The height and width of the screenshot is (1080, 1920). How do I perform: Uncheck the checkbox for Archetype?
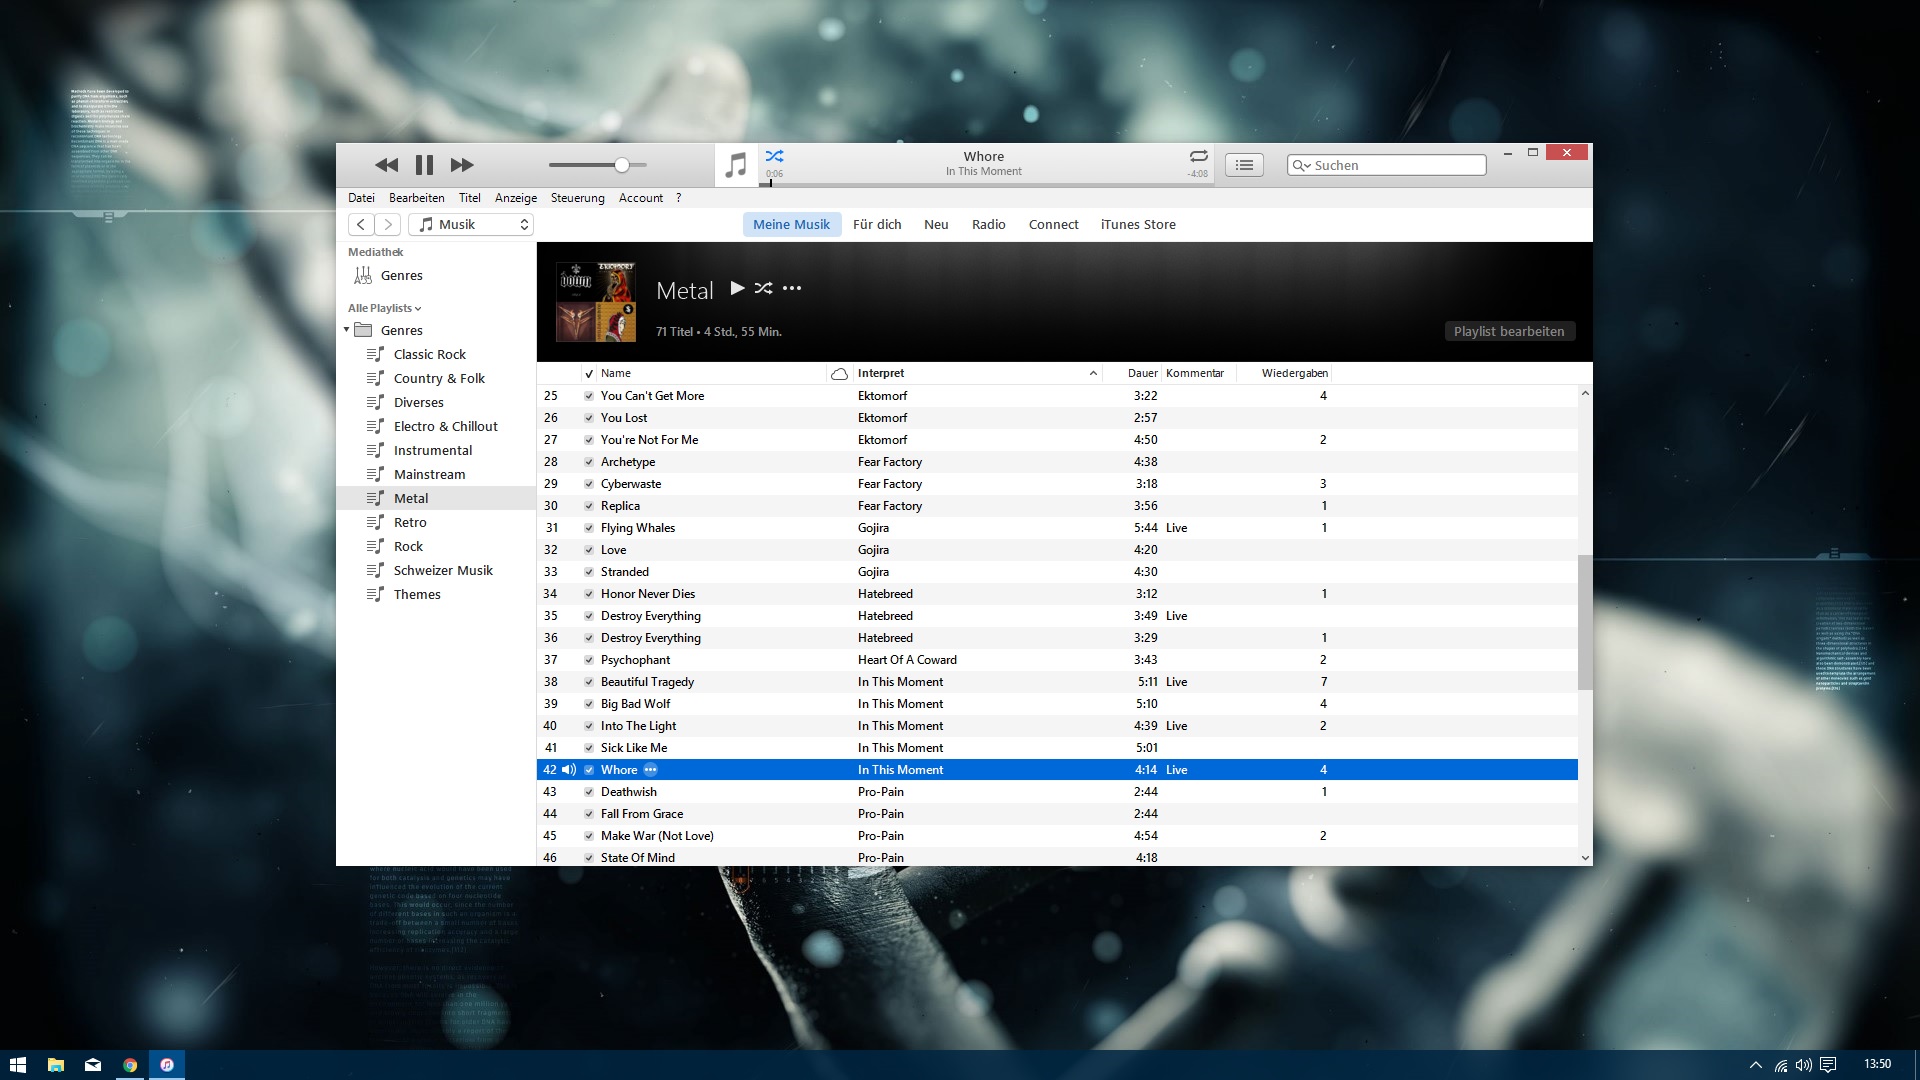[589, 462]
